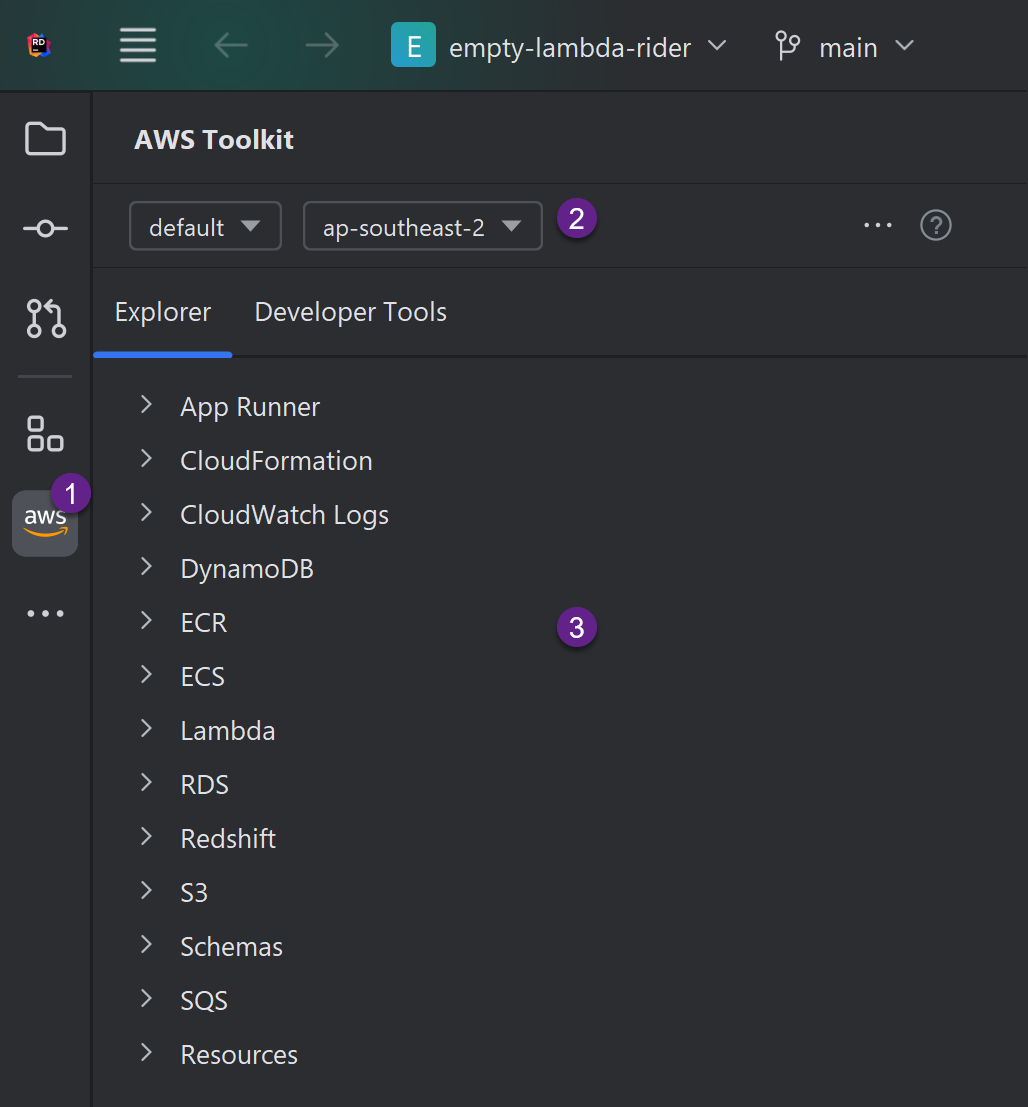Open the Explorer folder tool window icon
The width and height of the screenshot is (1028, 1107).
point(45,138)
